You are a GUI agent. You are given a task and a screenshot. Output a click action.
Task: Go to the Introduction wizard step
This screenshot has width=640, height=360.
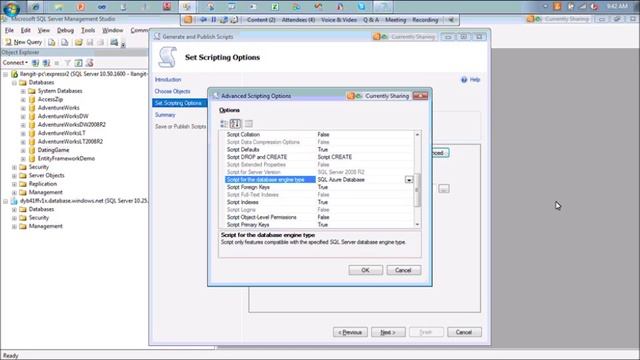[168, 80]
